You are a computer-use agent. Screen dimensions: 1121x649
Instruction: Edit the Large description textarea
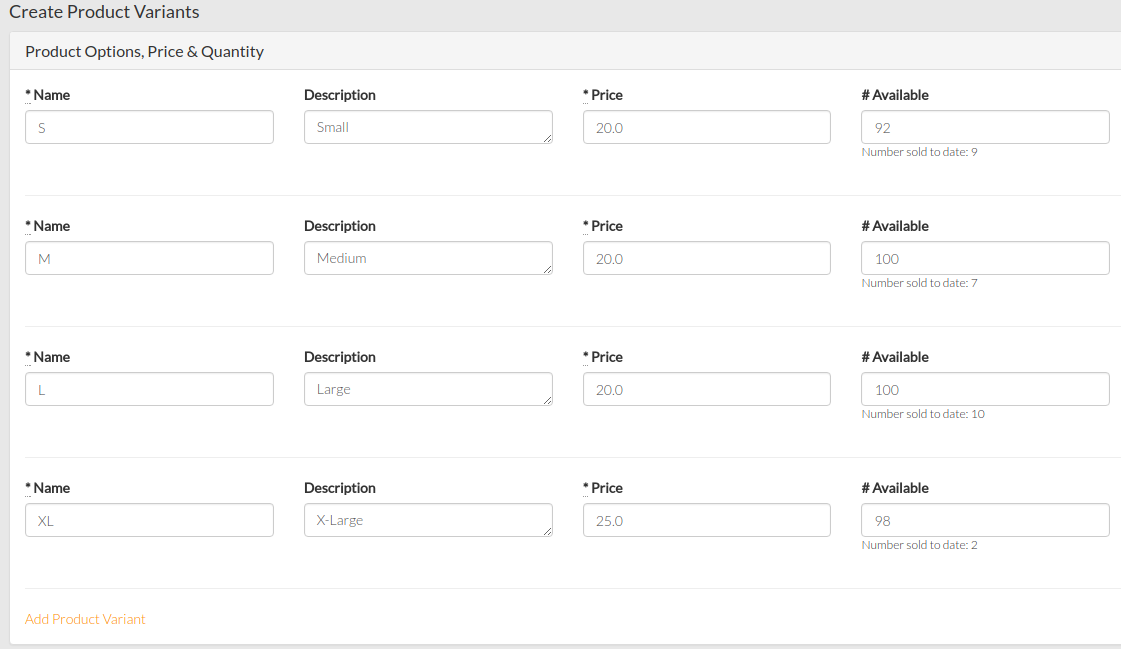coord(428,389)
